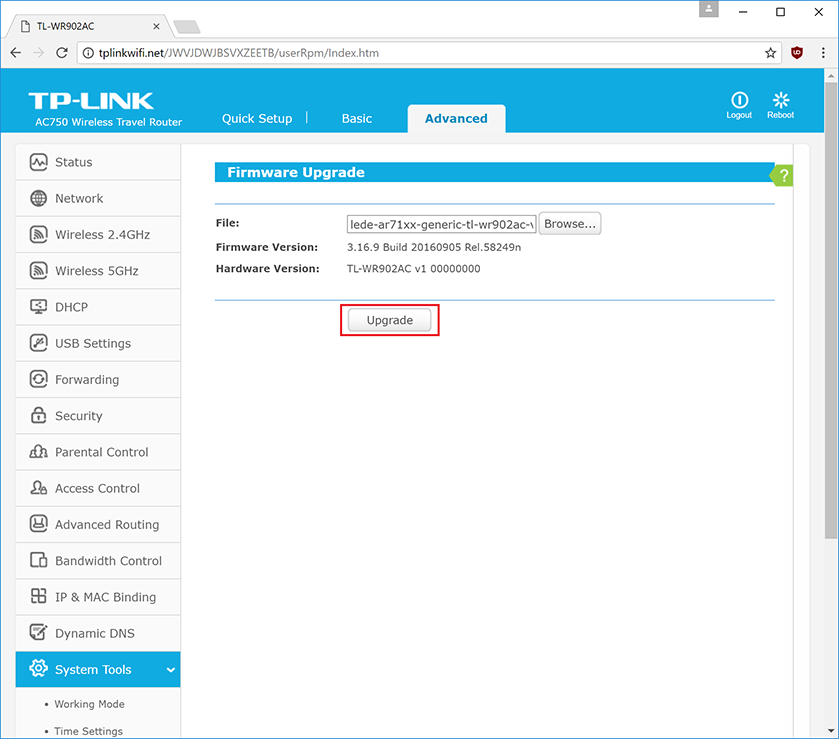Open the Advanced Routing menu label
Viewport: 839px width, 739px height.
(107, 524)
